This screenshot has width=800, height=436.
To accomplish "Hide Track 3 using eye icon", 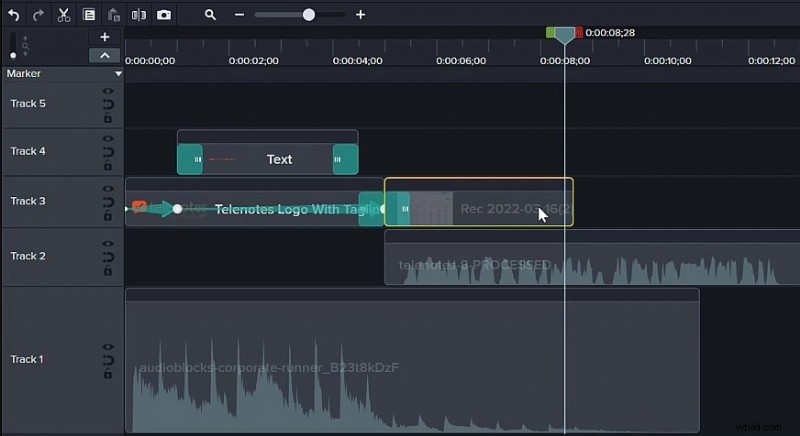I will click(x=108, y=189).
